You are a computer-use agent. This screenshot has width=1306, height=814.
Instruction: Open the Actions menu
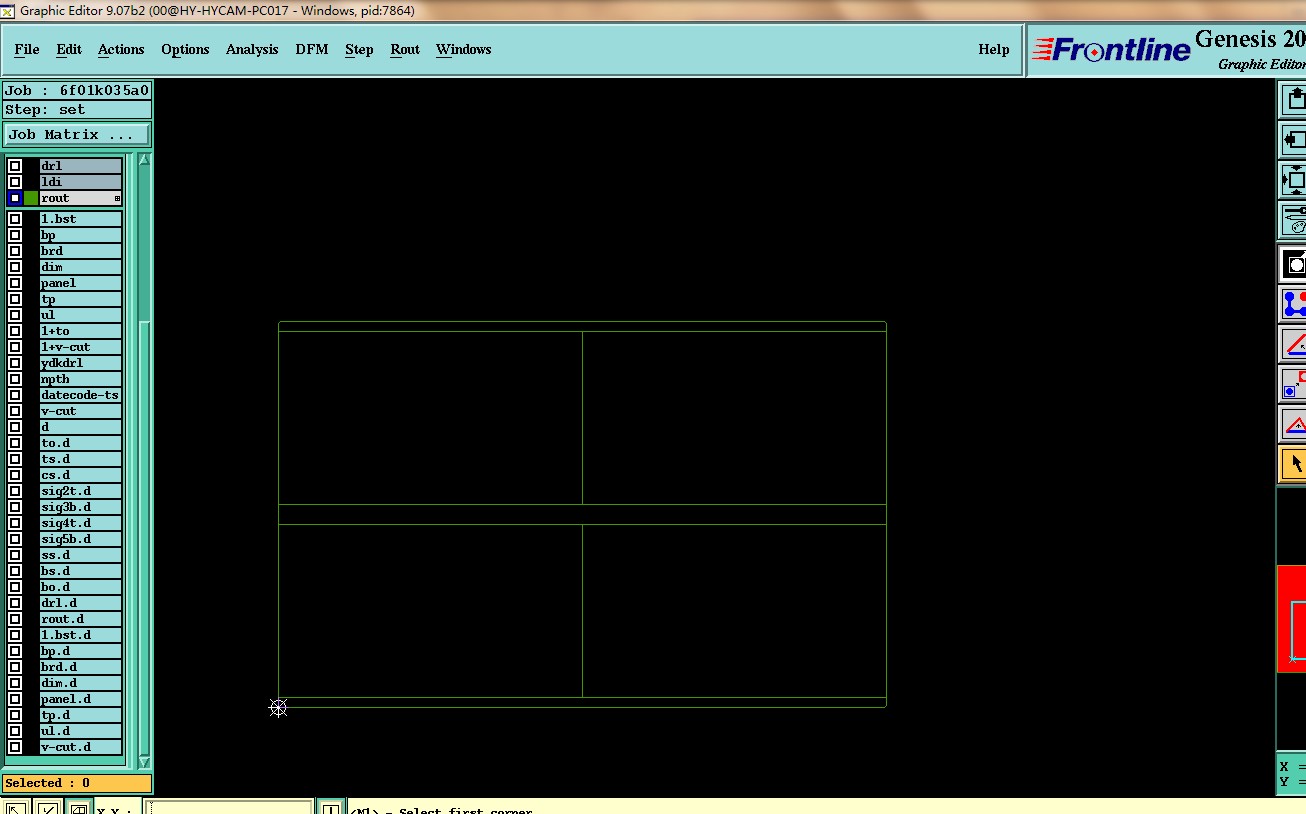[x=121, y=49]
